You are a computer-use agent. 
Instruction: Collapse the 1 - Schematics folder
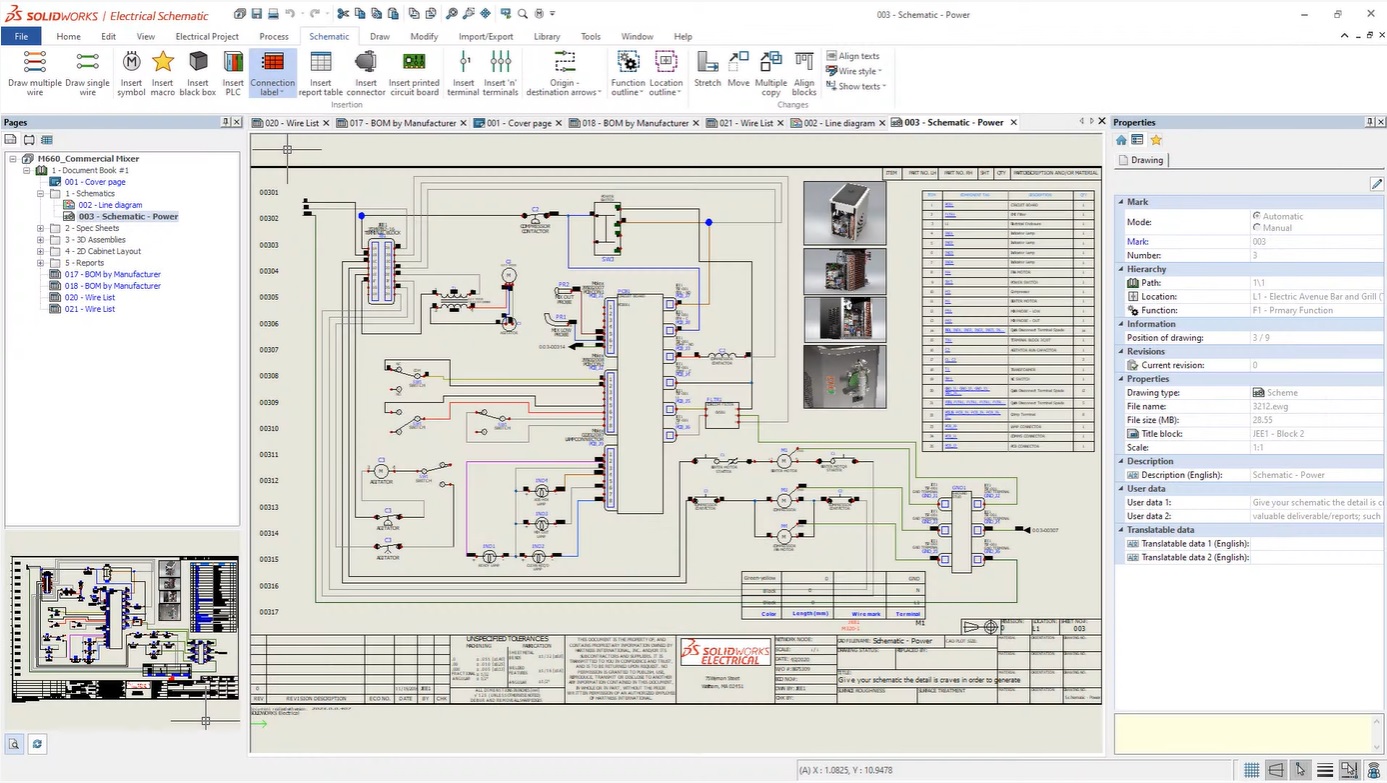point(41,193)
